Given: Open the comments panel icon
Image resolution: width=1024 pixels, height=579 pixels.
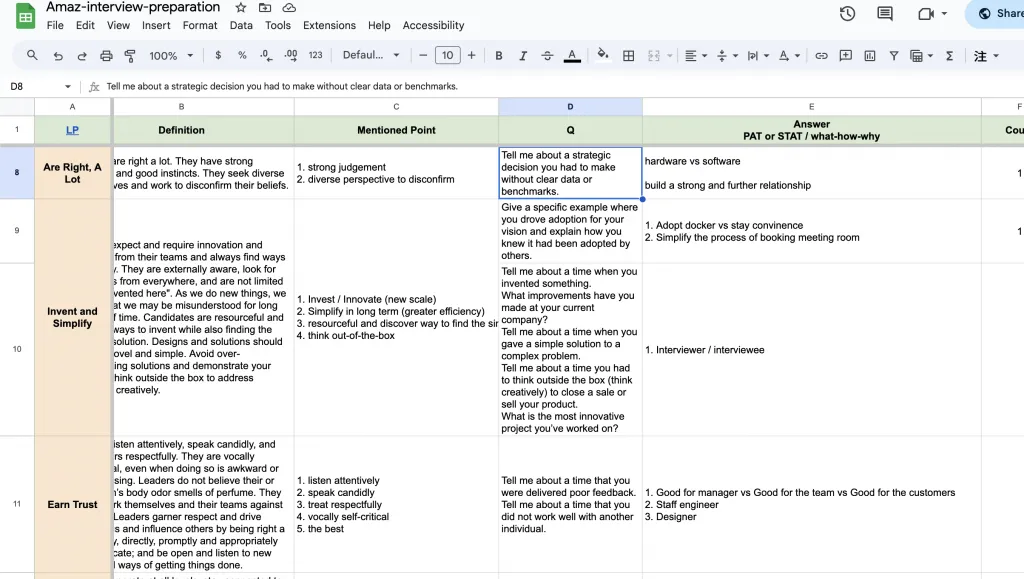Looking at the screenshot, I should (885, 14).
